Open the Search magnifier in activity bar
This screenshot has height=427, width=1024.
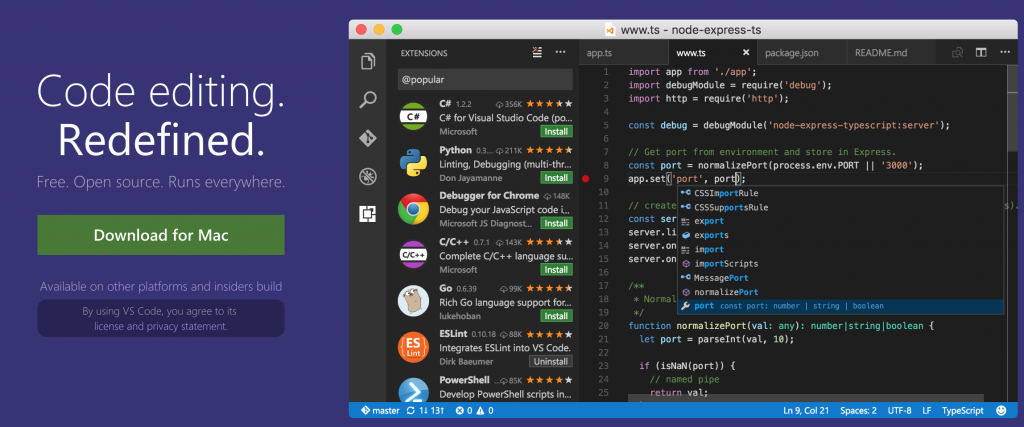pos(368,100)
